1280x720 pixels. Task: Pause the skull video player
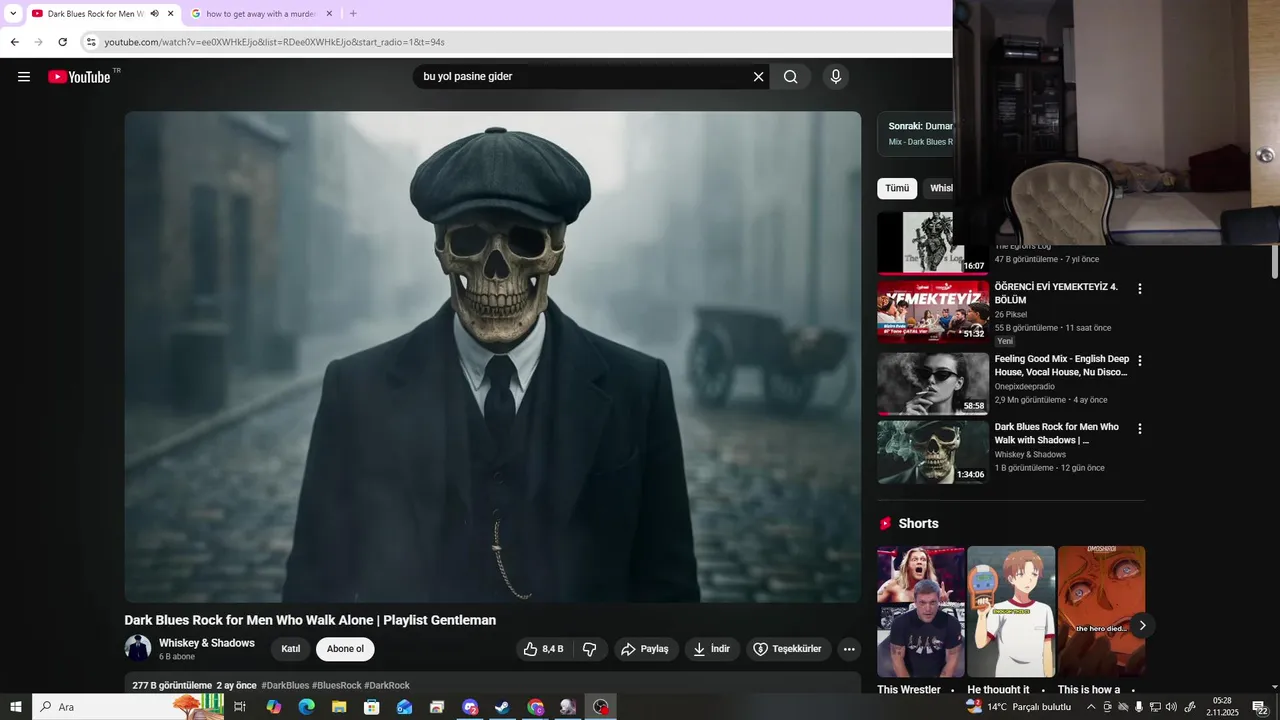point(493,357)
